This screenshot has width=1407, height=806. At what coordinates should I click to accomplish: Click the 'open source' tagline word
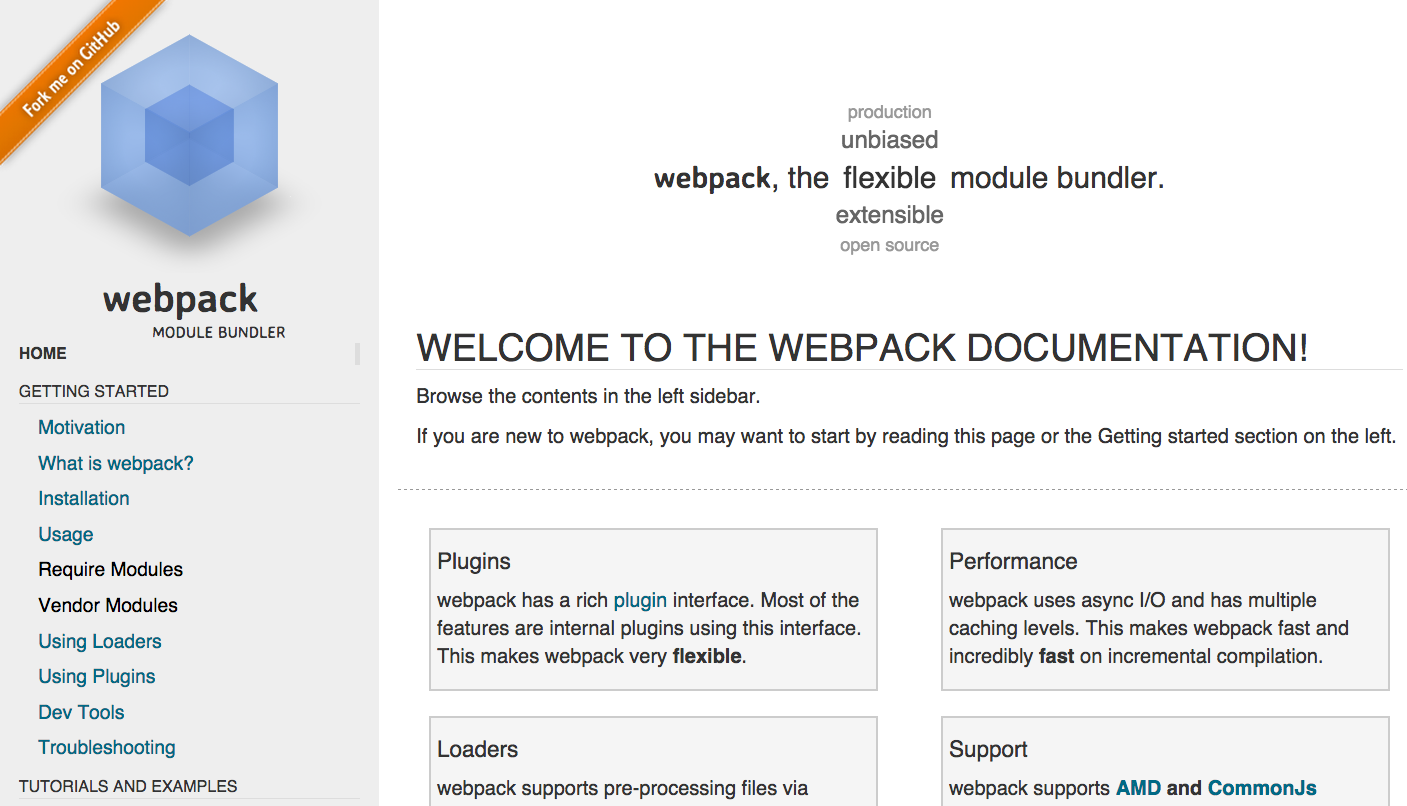pyautogui.click(x=889, y=245)
